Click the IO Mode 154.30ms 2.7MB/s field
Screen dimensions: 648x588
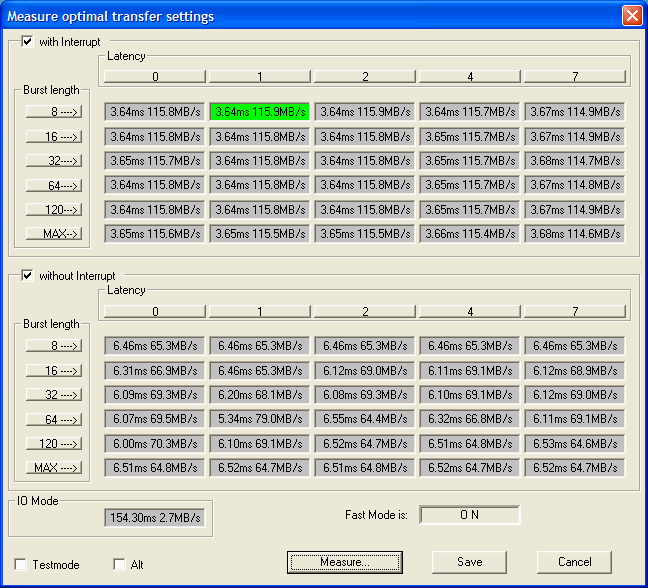(x=155, y=517)
